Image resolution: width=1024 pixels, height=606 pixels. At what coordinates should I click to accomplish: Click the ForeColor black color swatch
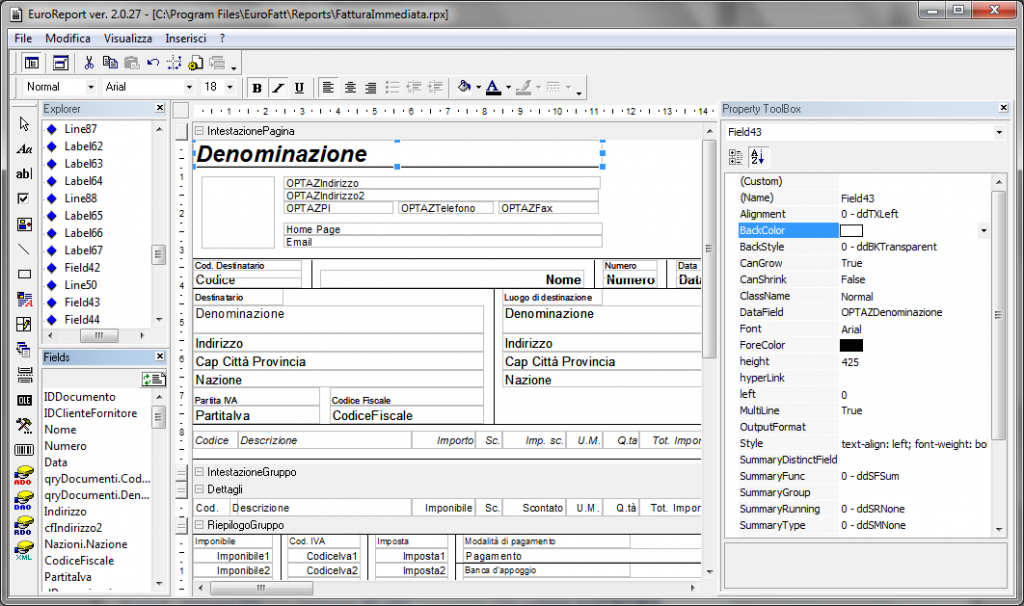851,345
